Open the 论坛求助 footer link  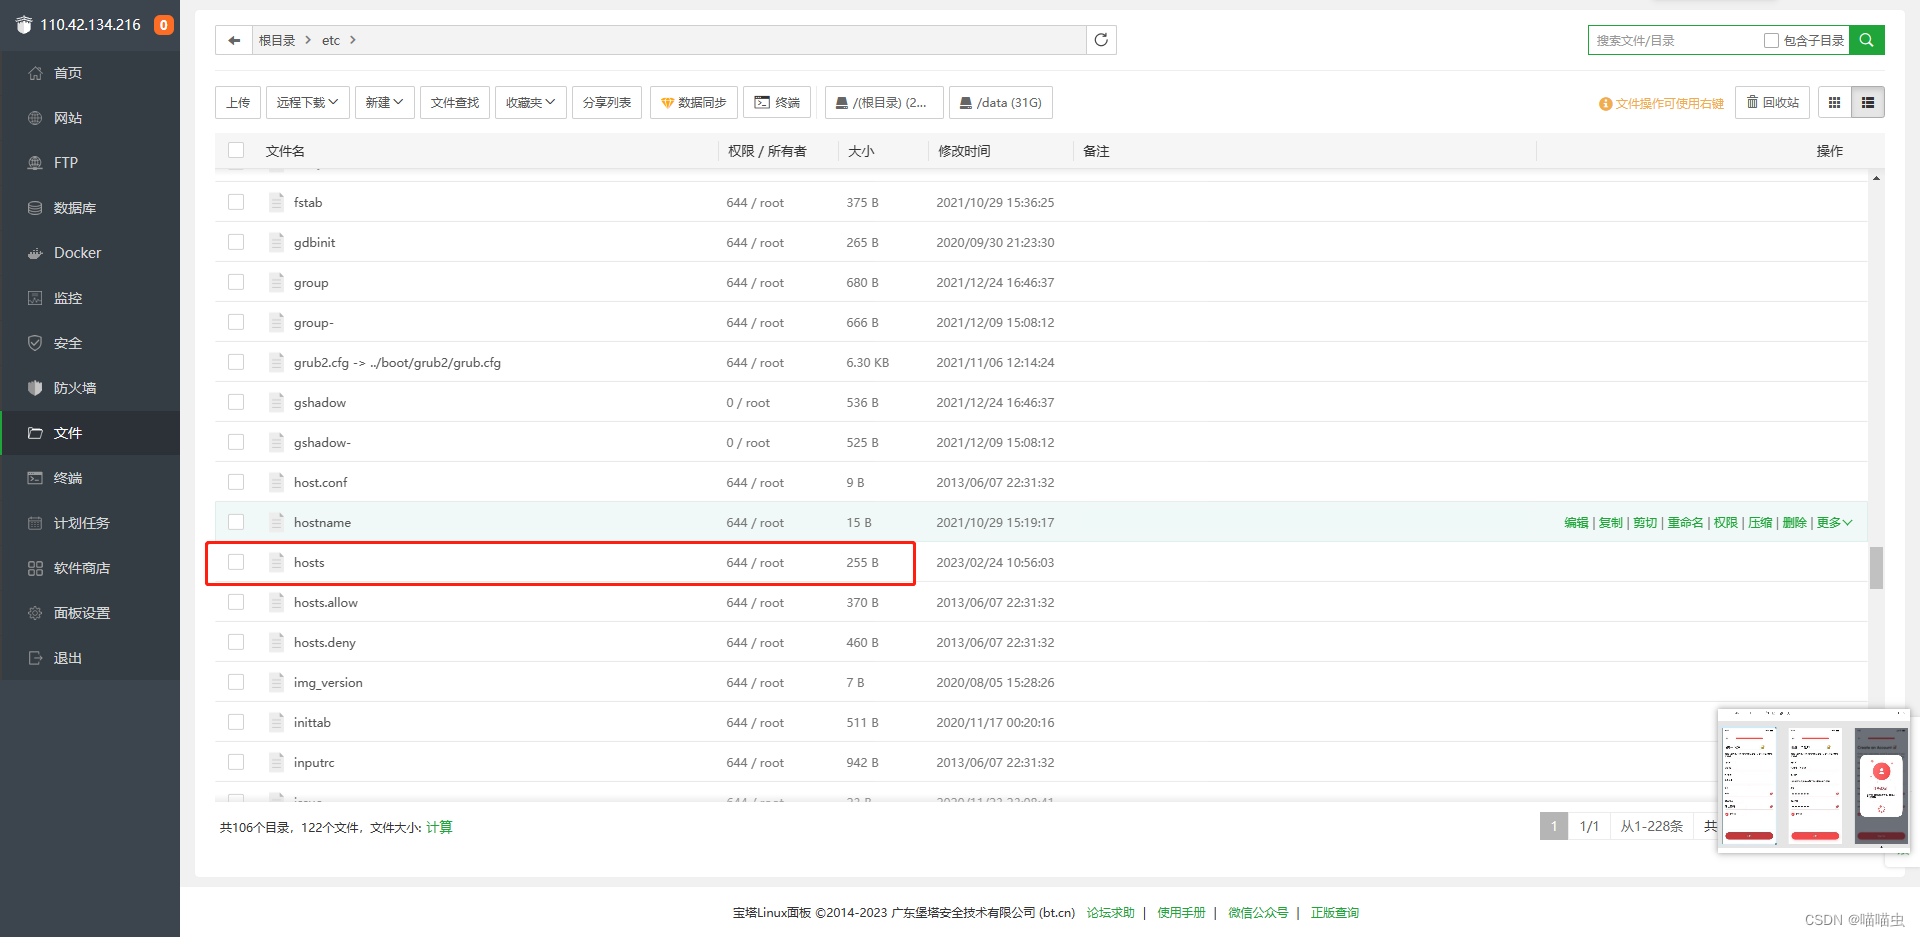point(1110,912)
